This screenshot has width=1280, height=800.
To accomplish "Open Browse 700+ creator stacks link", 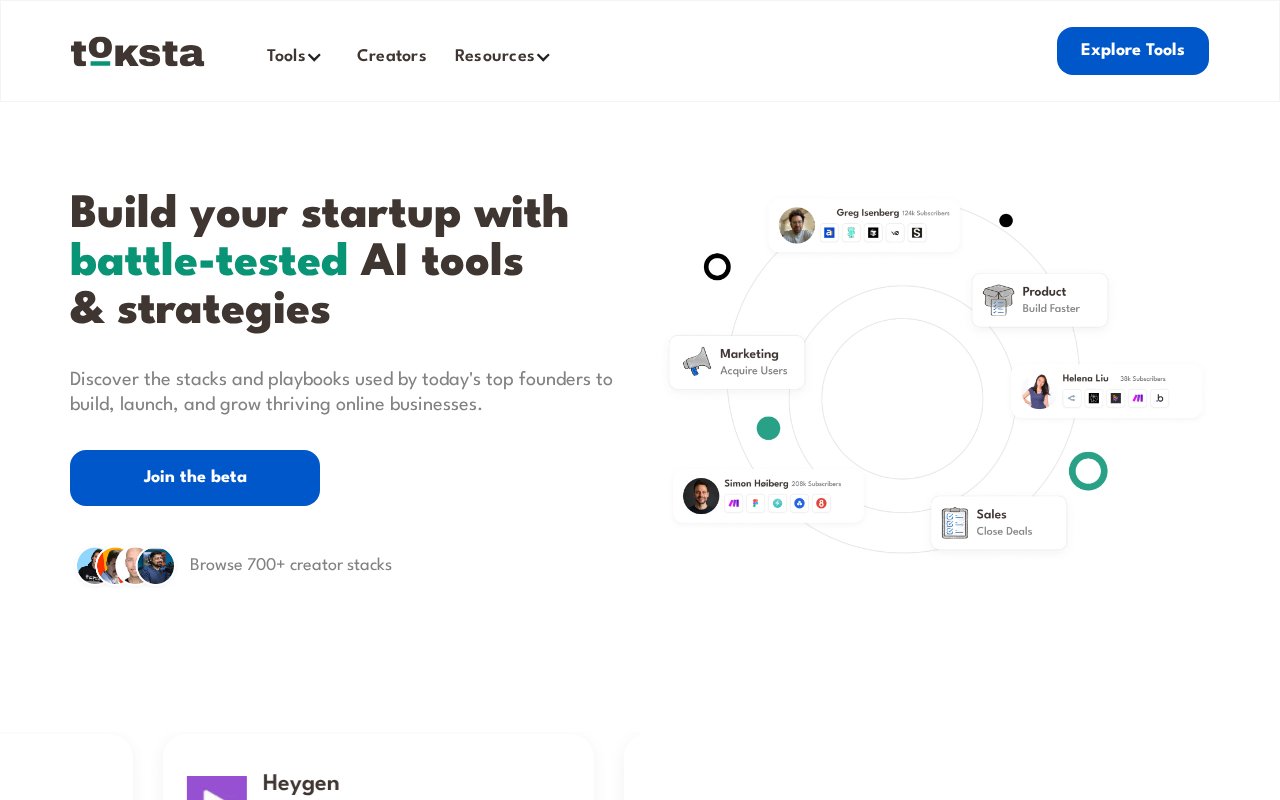I will click(x=291, y=565).
